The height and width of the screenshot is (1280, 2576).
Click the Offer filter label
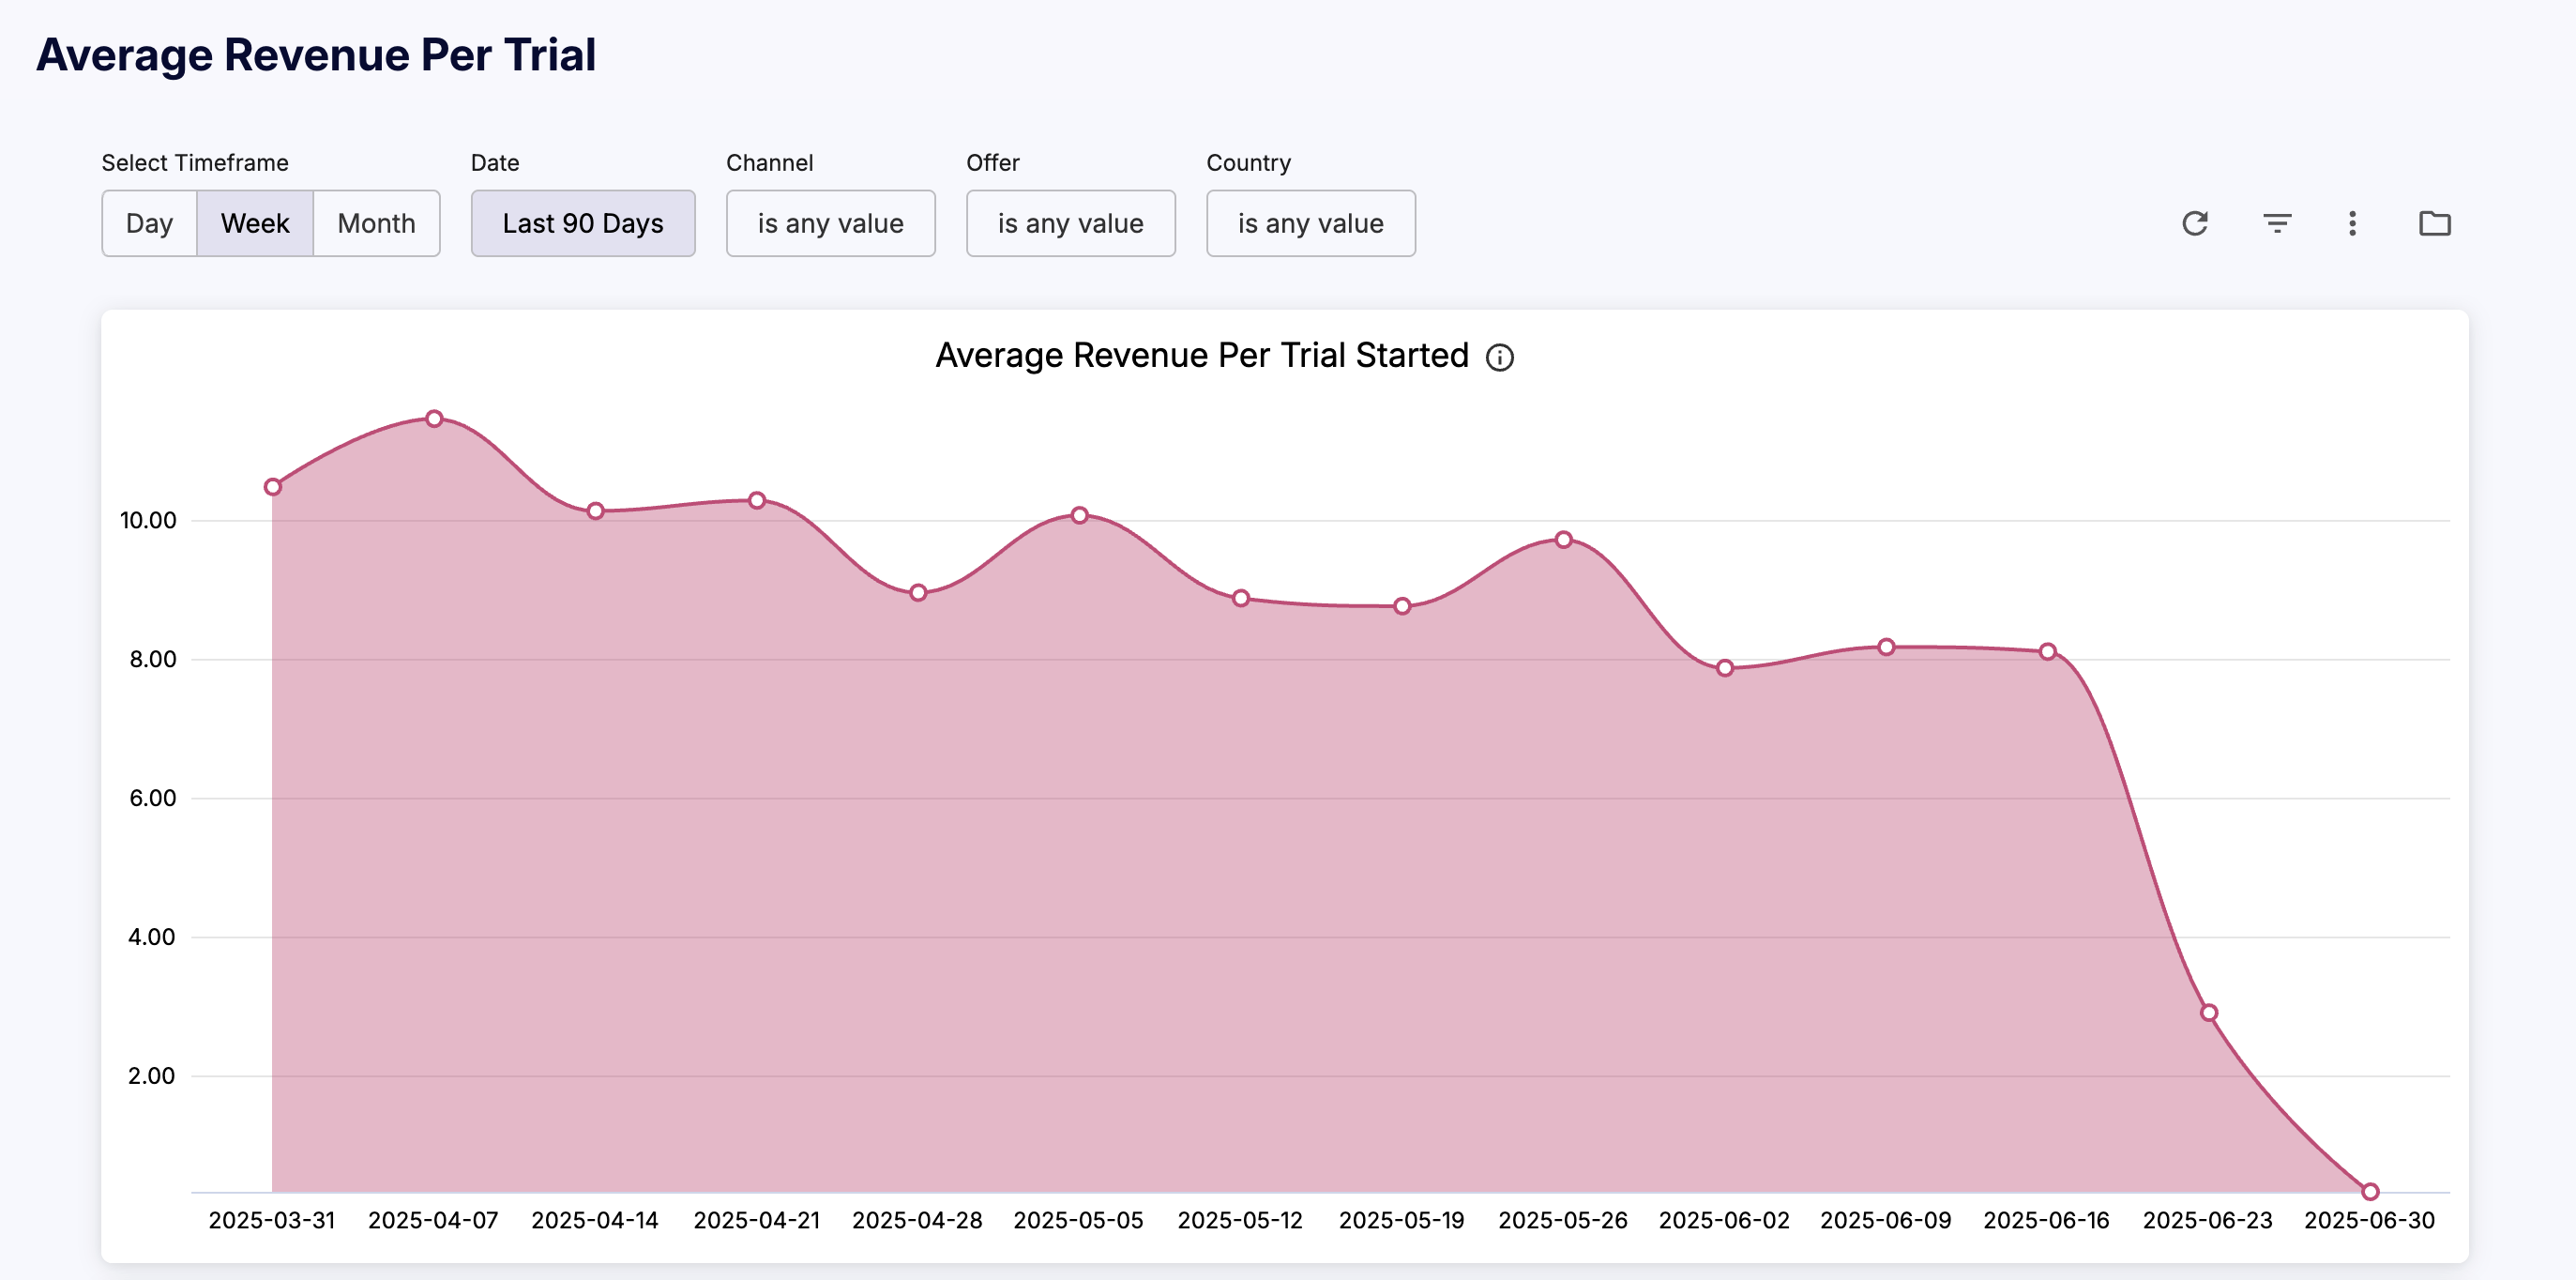click(993, 163)
